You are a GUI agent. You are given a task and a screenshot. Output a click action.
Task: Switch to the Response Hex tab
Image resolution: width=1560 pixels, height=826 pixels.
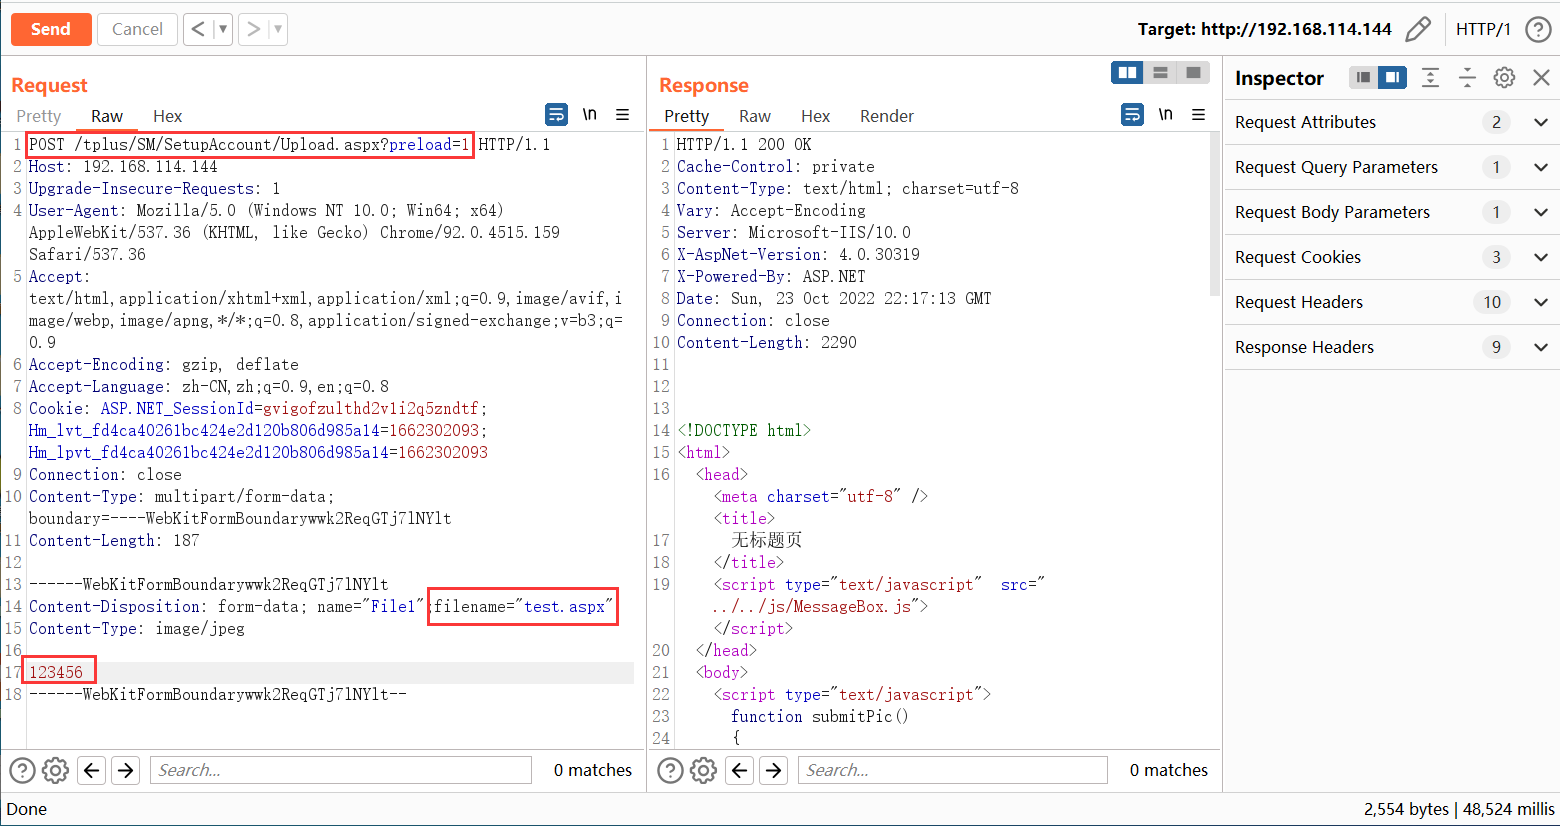[x=815, y=116]
